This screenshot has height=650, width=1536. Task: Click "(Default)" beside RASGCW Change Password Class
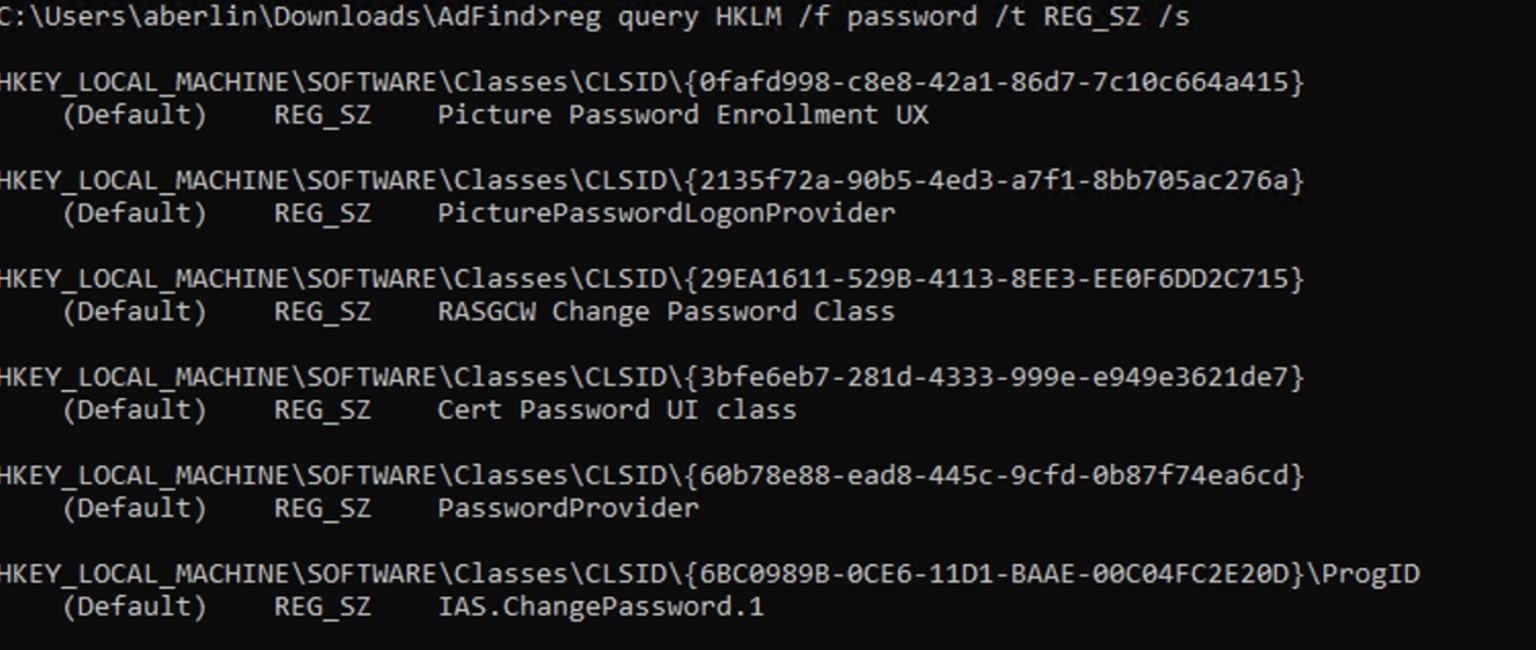[x=134, y=311]
